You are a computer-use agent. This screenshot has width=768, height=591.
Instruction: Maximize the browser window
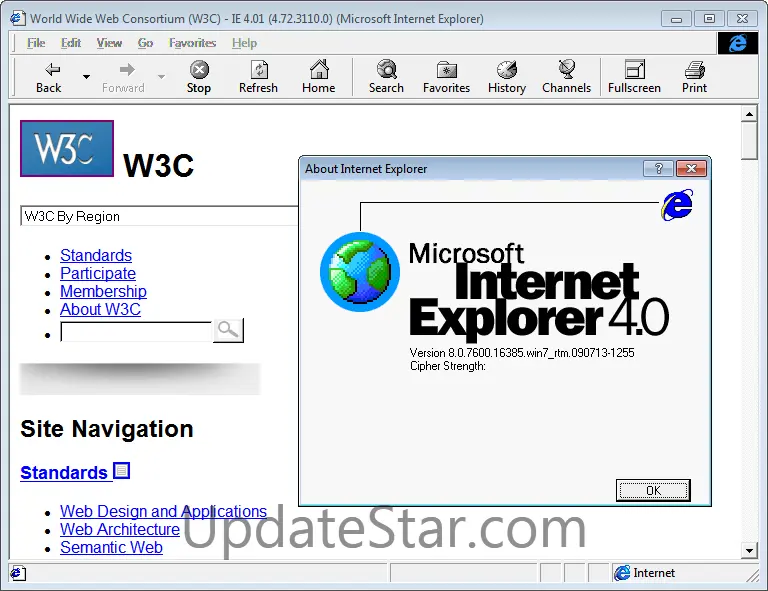click(709, 19)
